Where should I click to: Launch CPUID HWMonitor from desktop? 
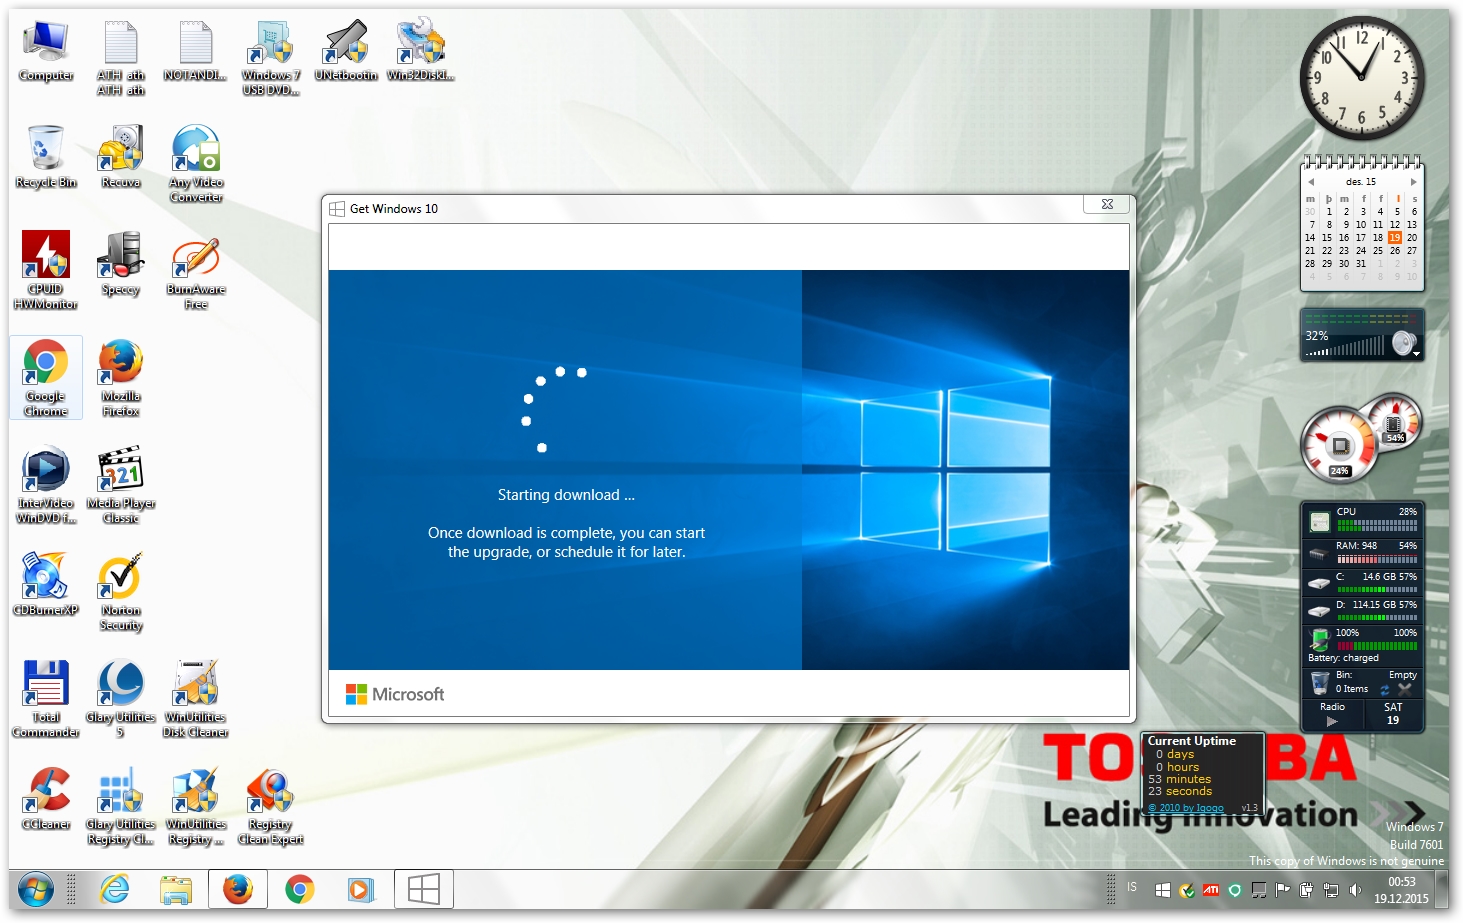[46, 270]
